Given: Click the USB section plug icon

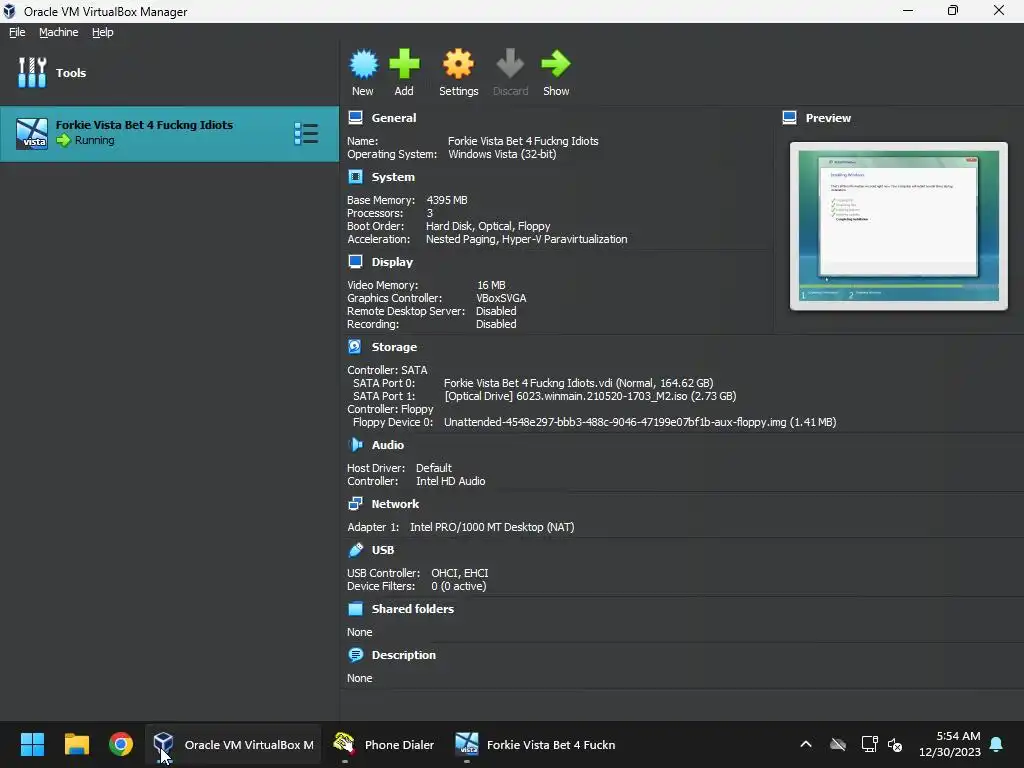Looking at the screenshot, I should tap(355, 550).
